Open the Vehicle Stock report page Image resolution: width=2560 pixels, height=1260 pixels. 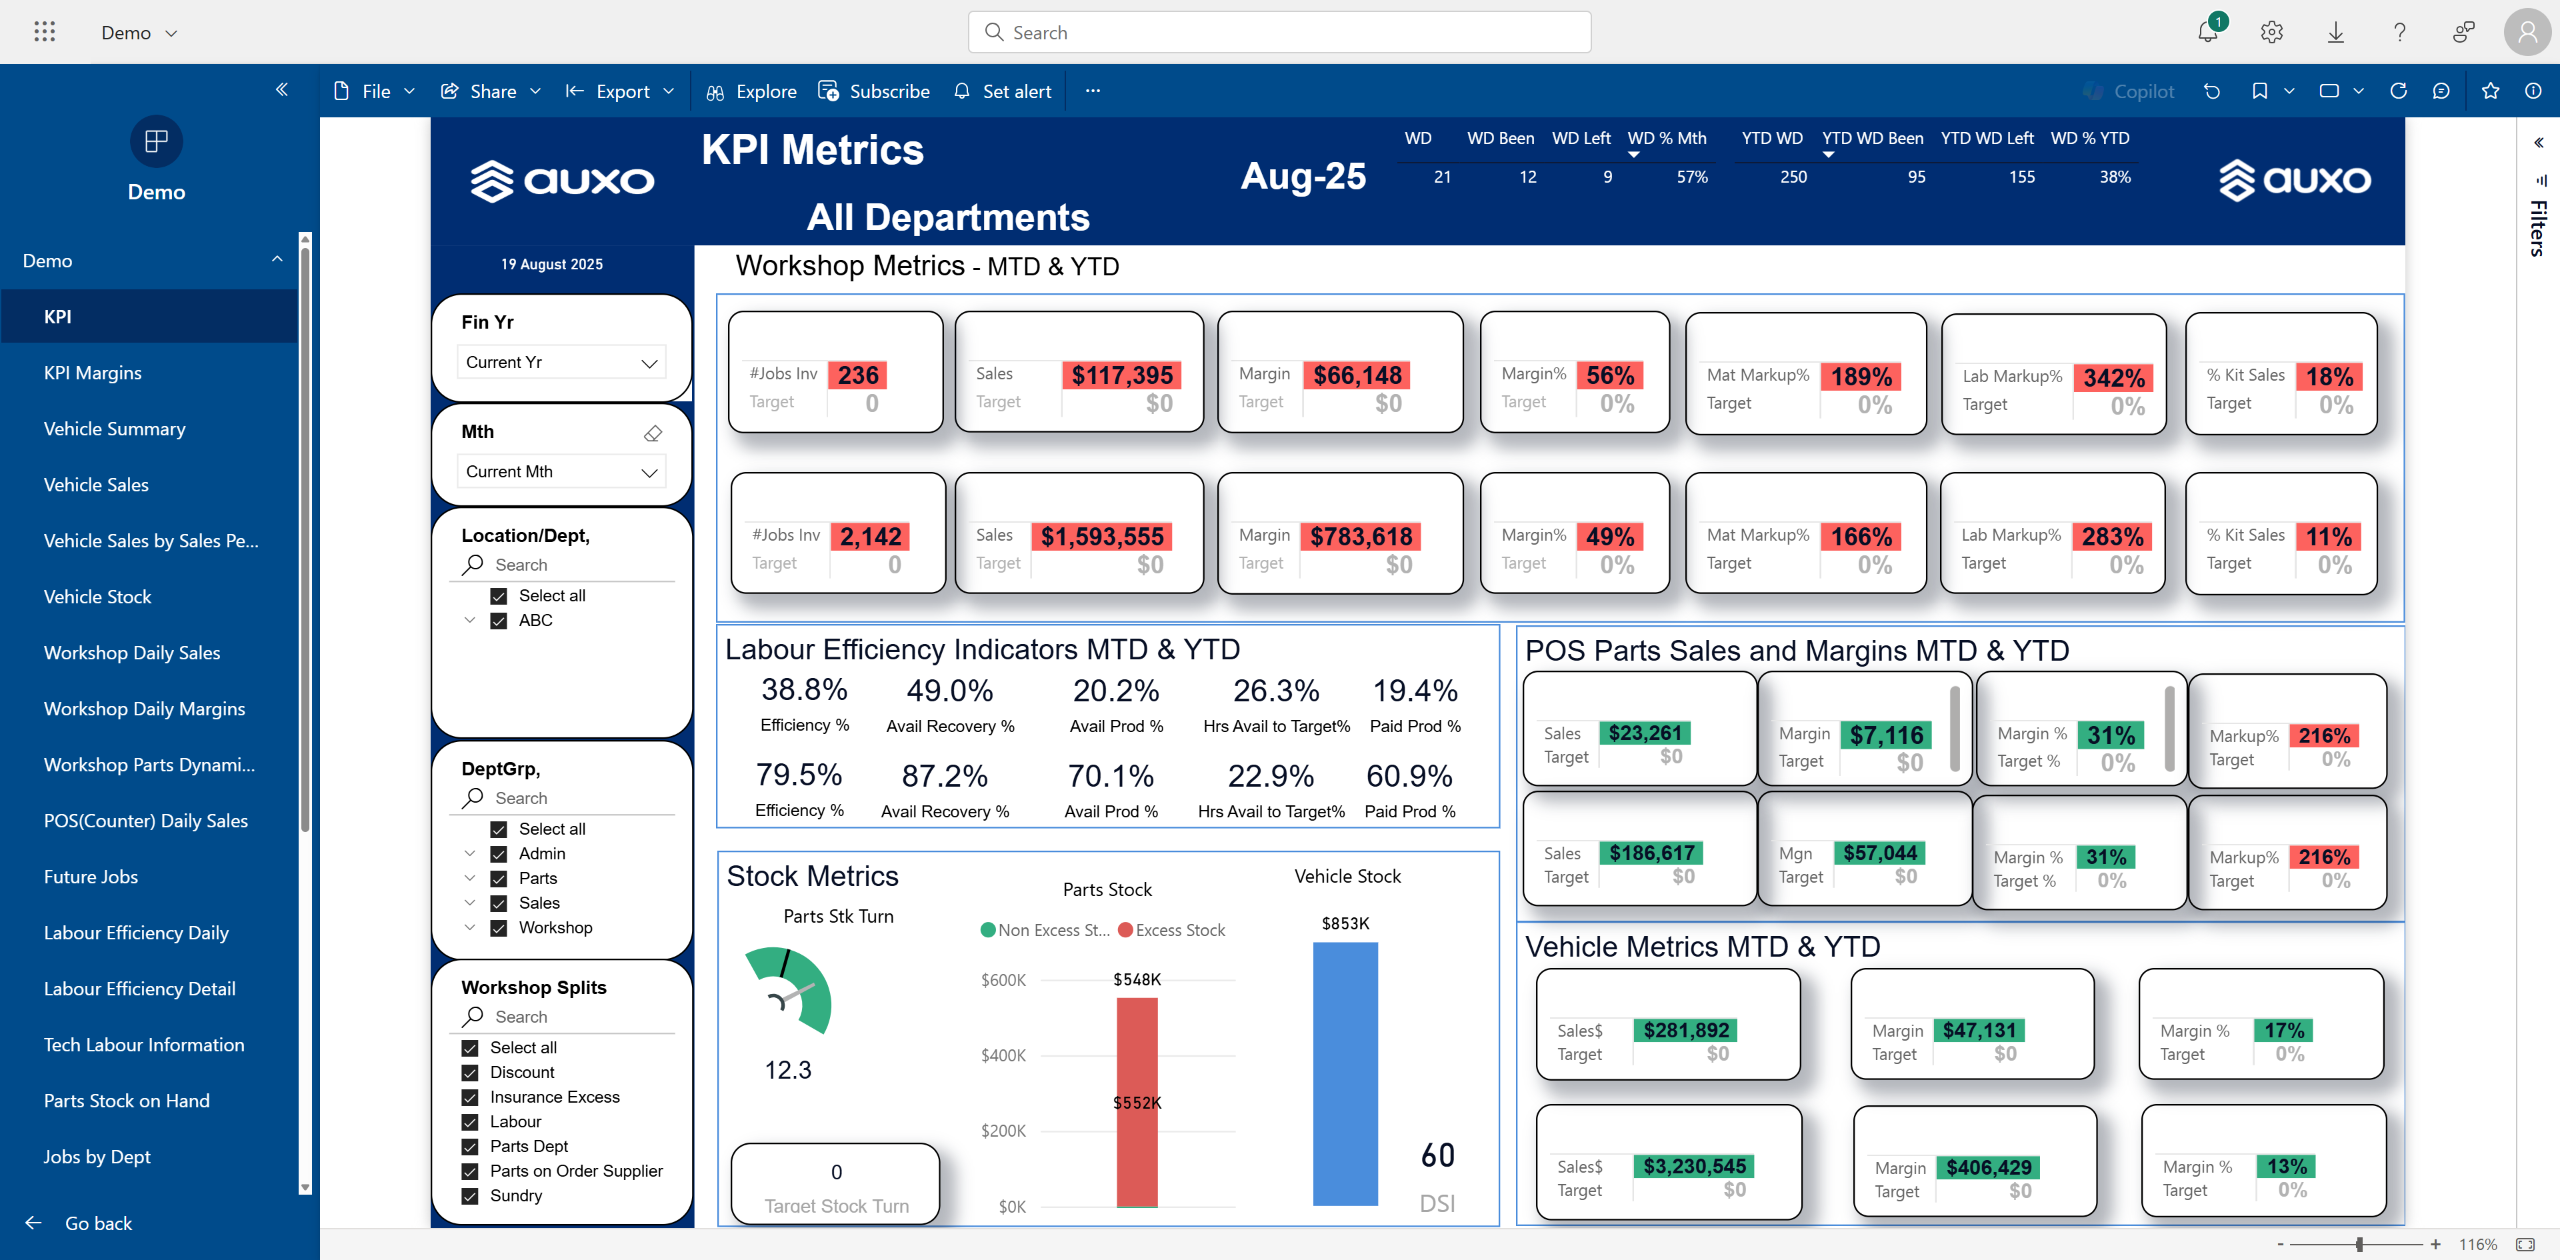(x=97, y=596)
